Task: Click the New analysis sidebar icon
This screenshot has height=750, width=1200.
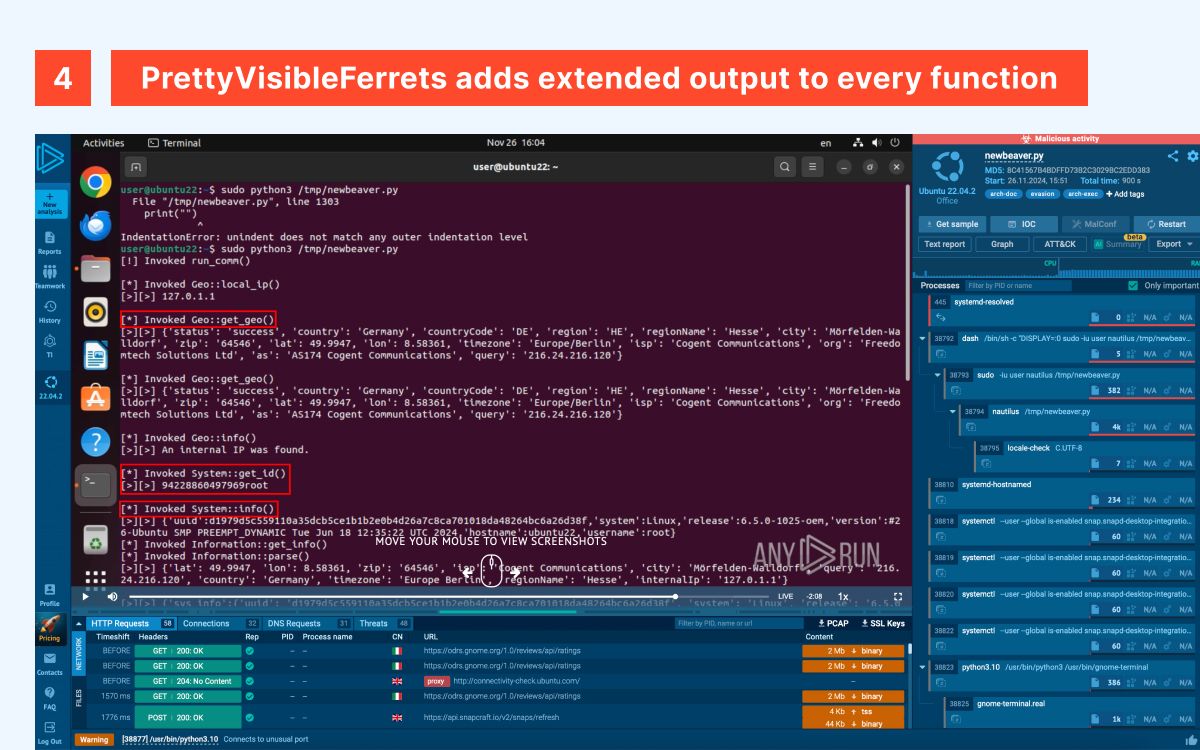Action: click(49, 202)
